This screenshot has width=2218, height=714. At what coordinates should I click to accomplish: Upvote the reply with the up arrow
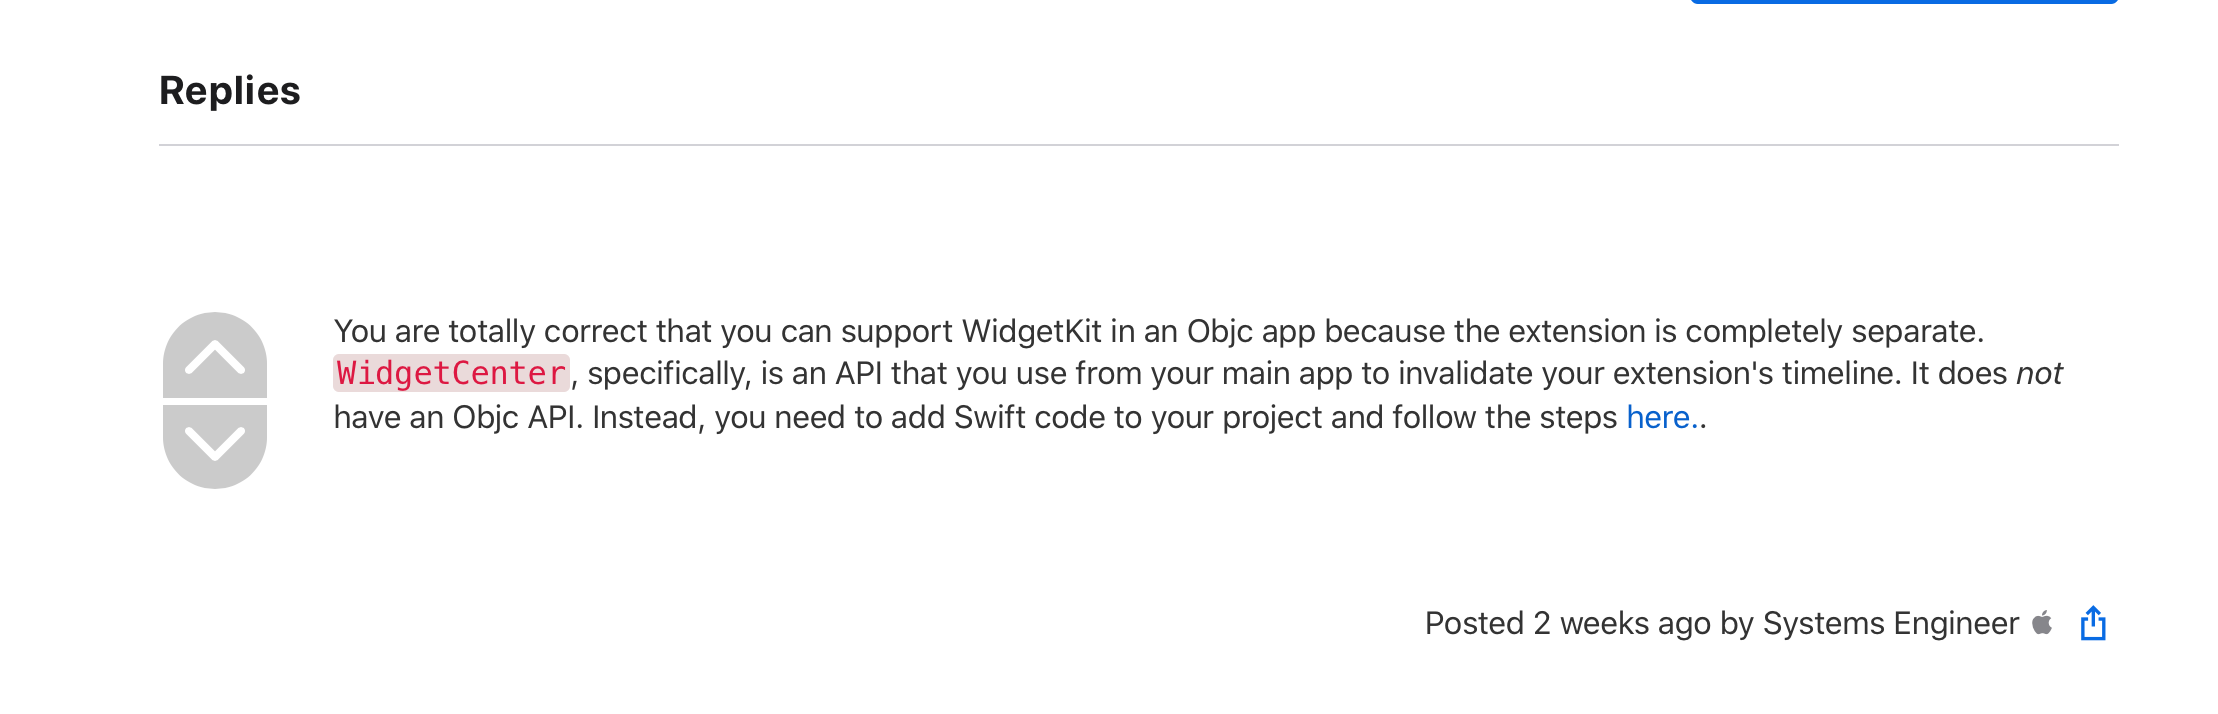(214, 357)
